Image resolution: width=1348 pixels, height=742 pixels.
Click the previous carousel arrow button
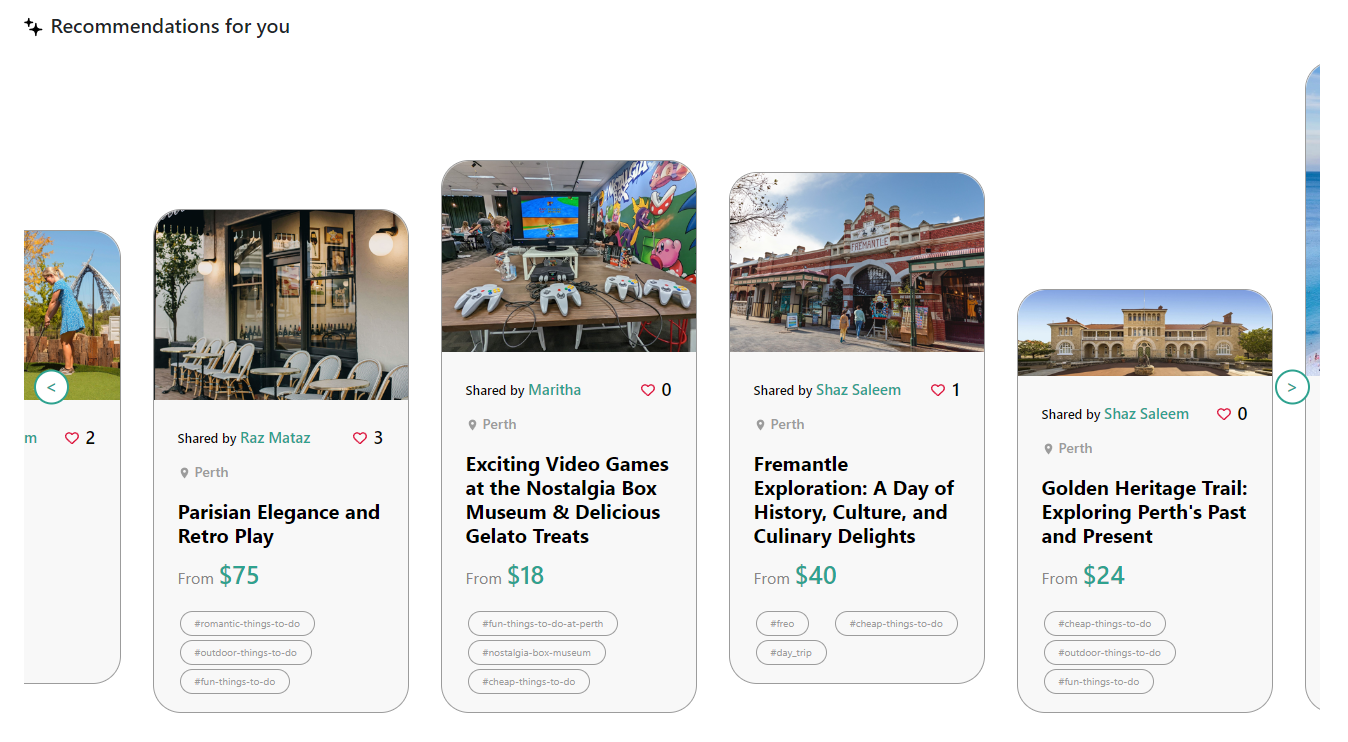pyautogui.click(x=52, y=387)
